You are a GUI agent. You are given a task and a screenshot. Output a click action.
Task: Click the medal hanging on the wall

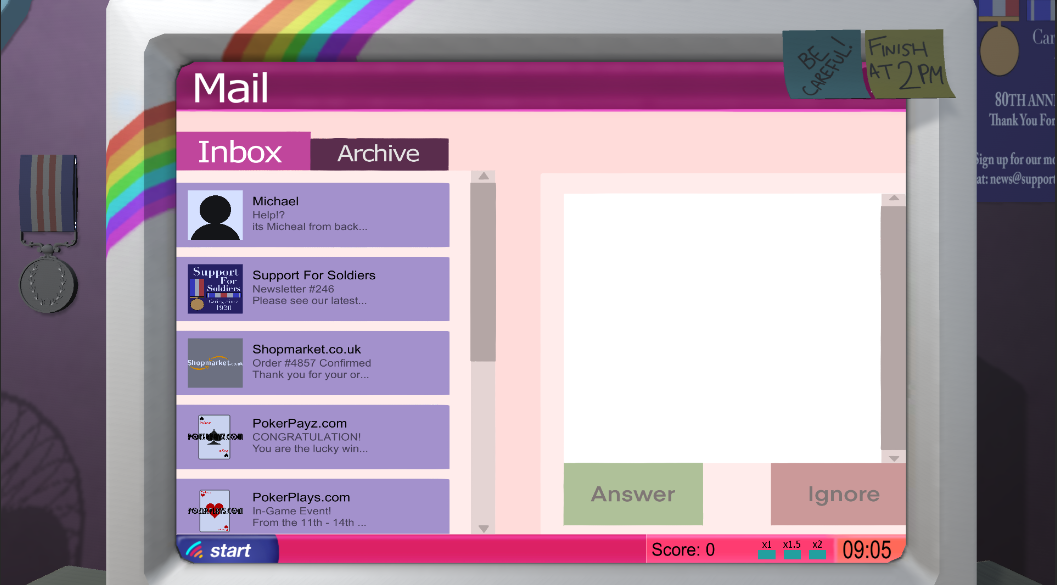48,233
